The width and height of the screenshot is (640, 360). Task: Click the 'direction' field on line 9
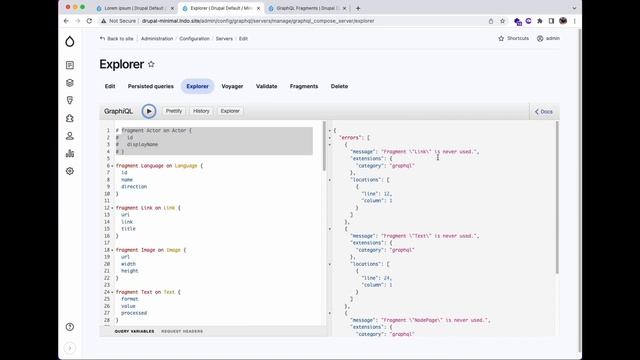pos(134,187)
